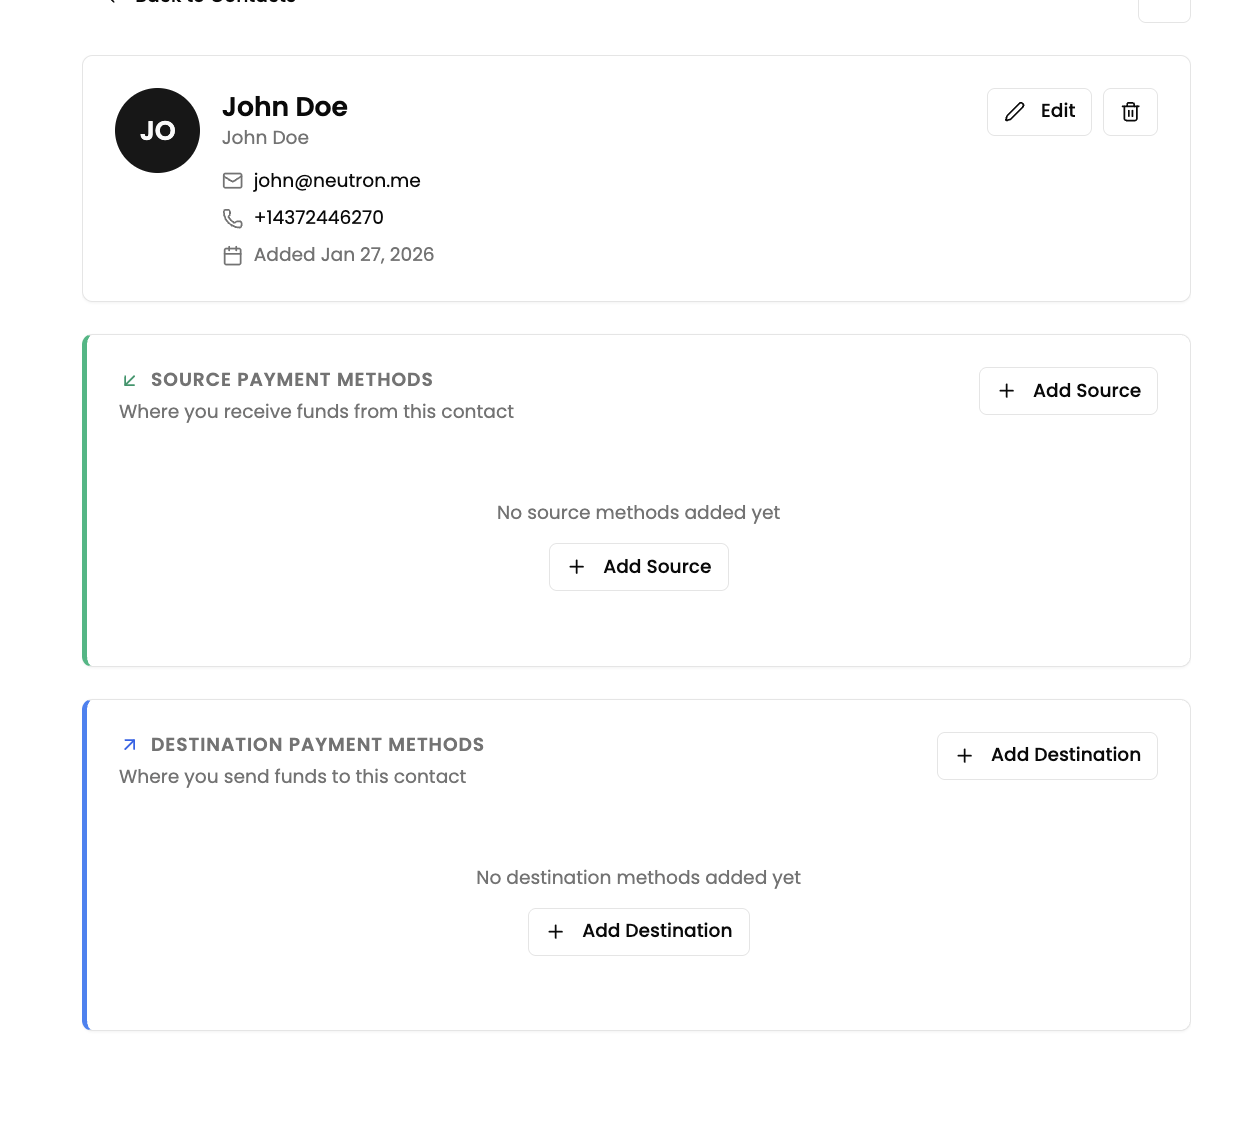Image resolution: width=1254 pixels, height=1124 pixels.
Task: Click the Added Jan 27, 2026 date text
Action: (x=344, y=255)
